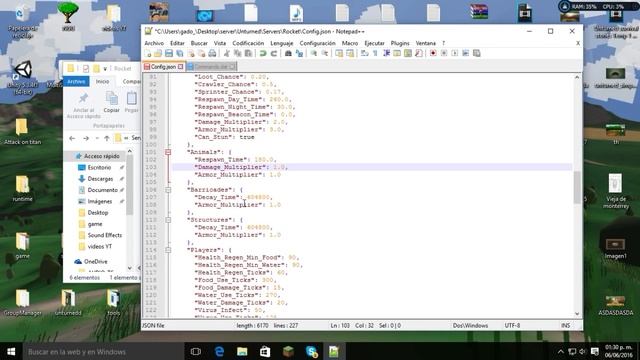Click the Task View taskbar button

(196, 351)
